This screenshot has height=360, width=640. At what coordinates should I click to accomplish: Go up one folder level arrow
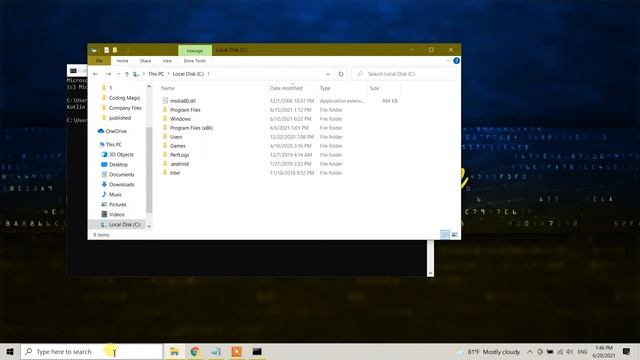[127, 74]
